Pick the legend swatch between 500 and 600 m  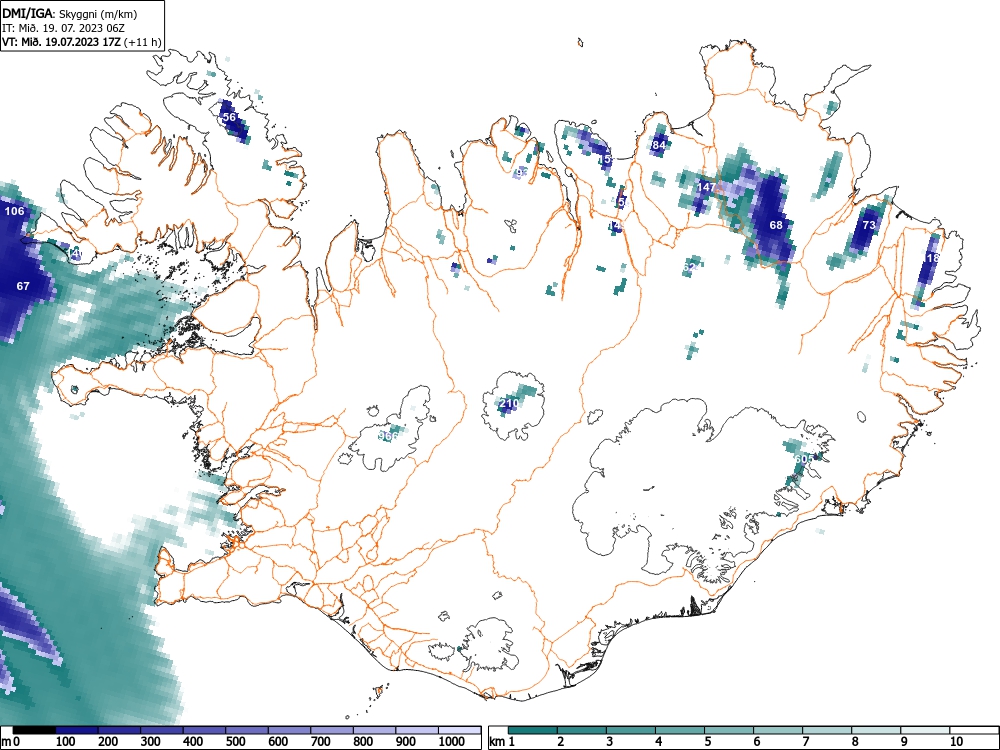click(247, 730)
